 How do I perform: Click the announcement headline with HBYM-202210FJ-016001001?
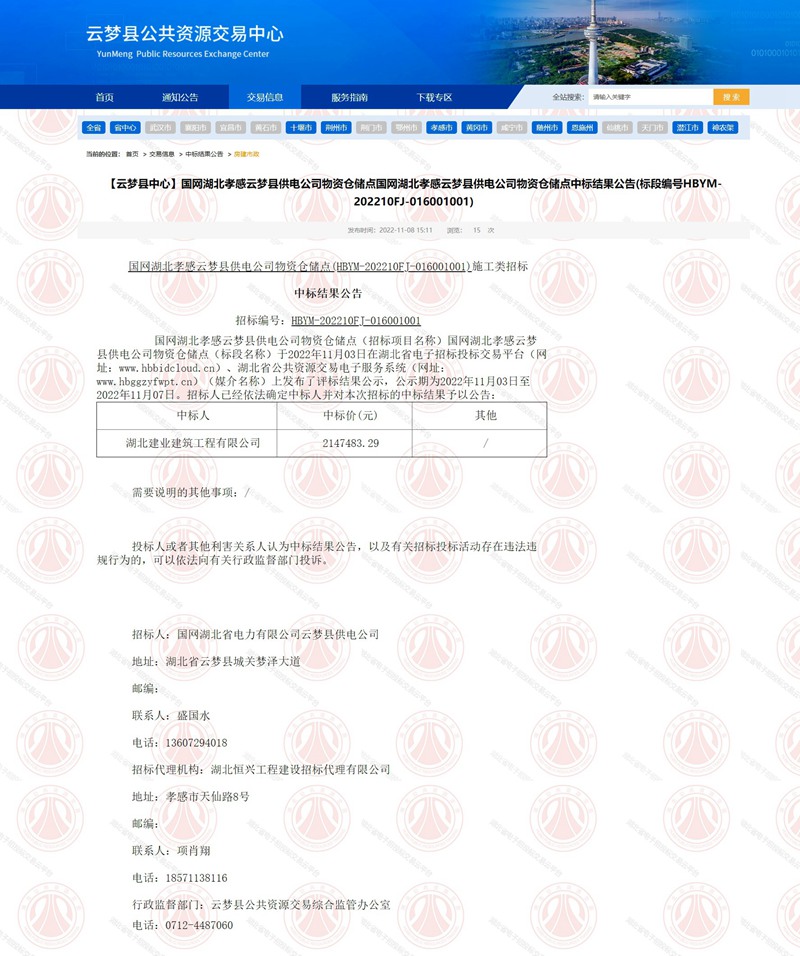point(414,192)
